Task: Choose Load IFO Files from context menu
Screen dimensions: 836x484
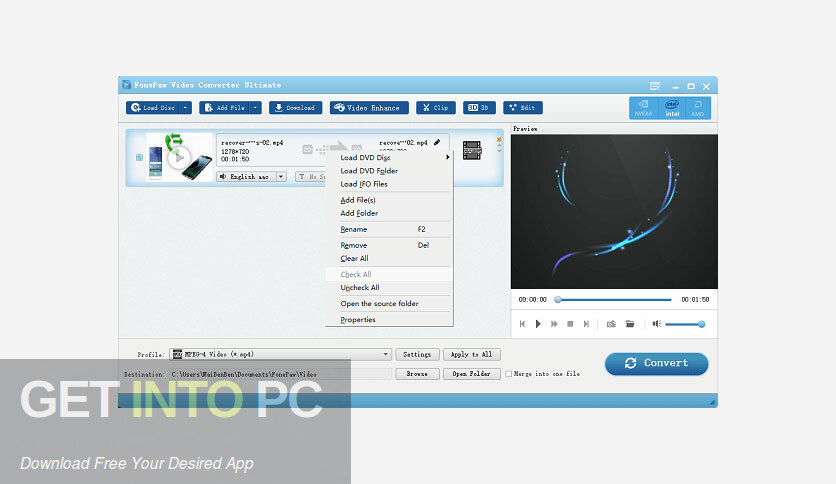Action: point(389,184)
